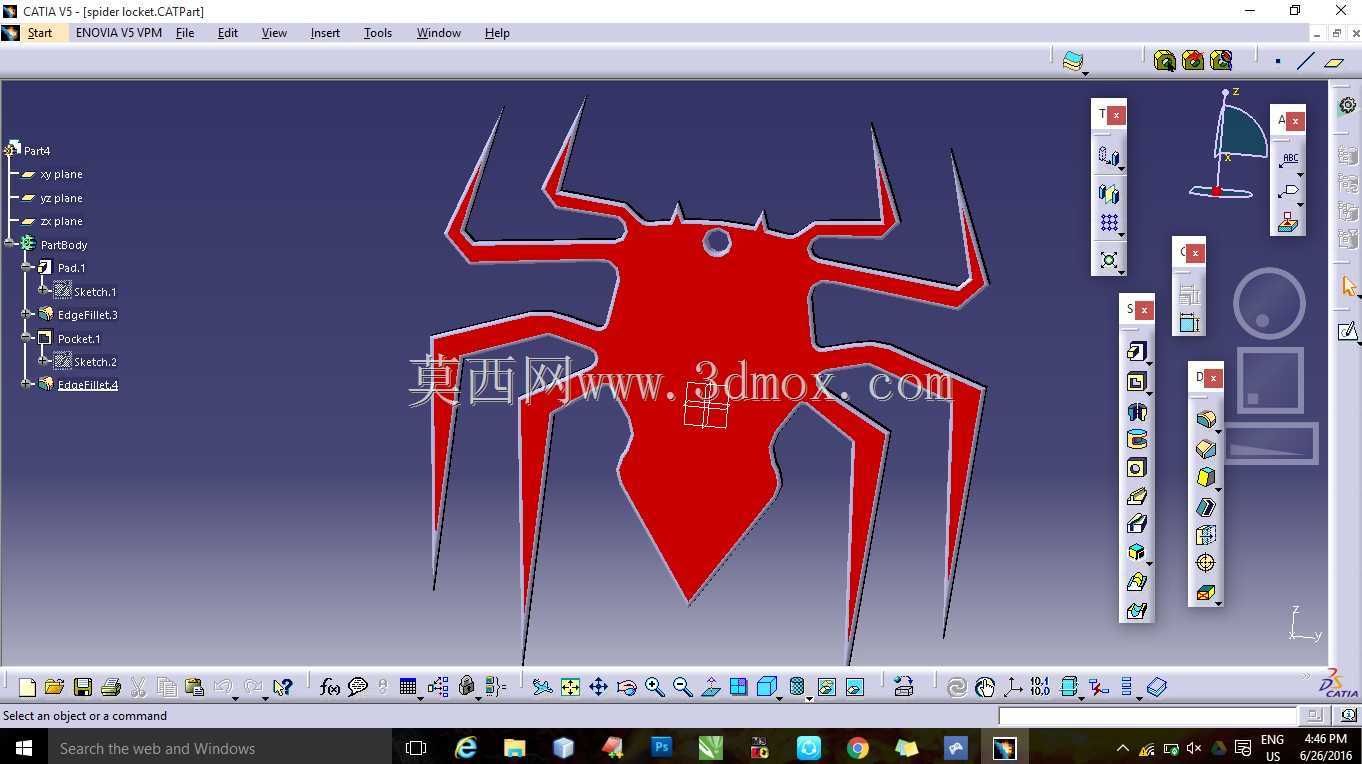The width and height of the screenshot is (1362, 764).
Task: Click the Rectangular Pattern icon
Action: tap(1109, 222)
